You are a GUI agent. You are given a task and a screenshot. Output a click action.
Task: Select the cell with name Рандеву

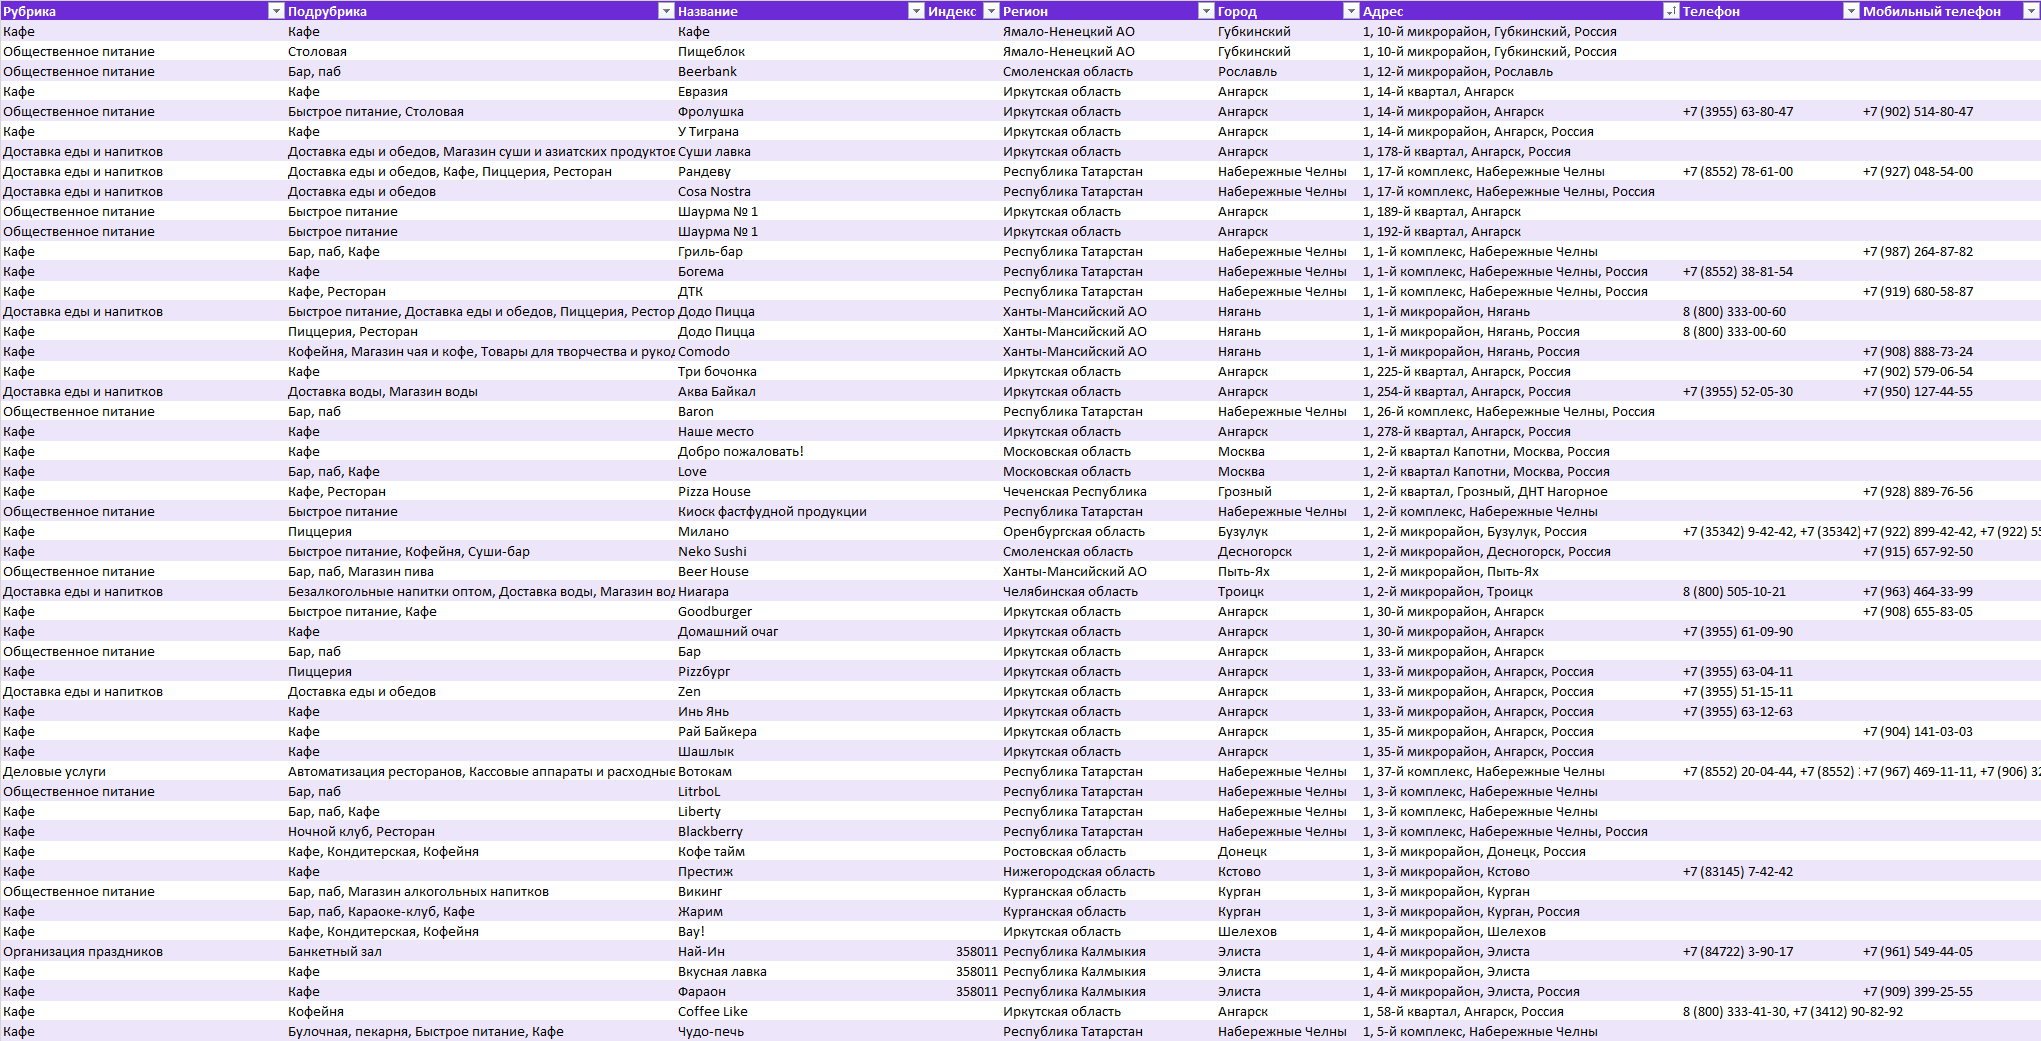click(800, 171)
